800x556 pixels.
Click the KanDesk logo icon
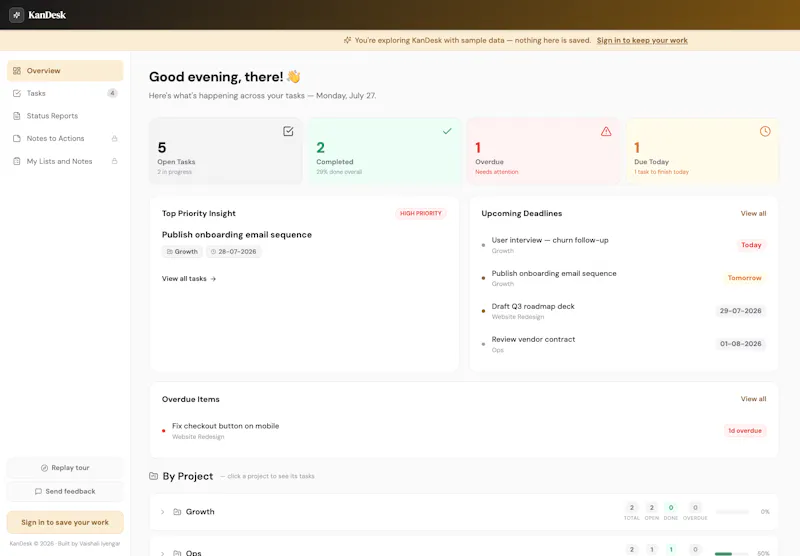(x=16, y=15)
